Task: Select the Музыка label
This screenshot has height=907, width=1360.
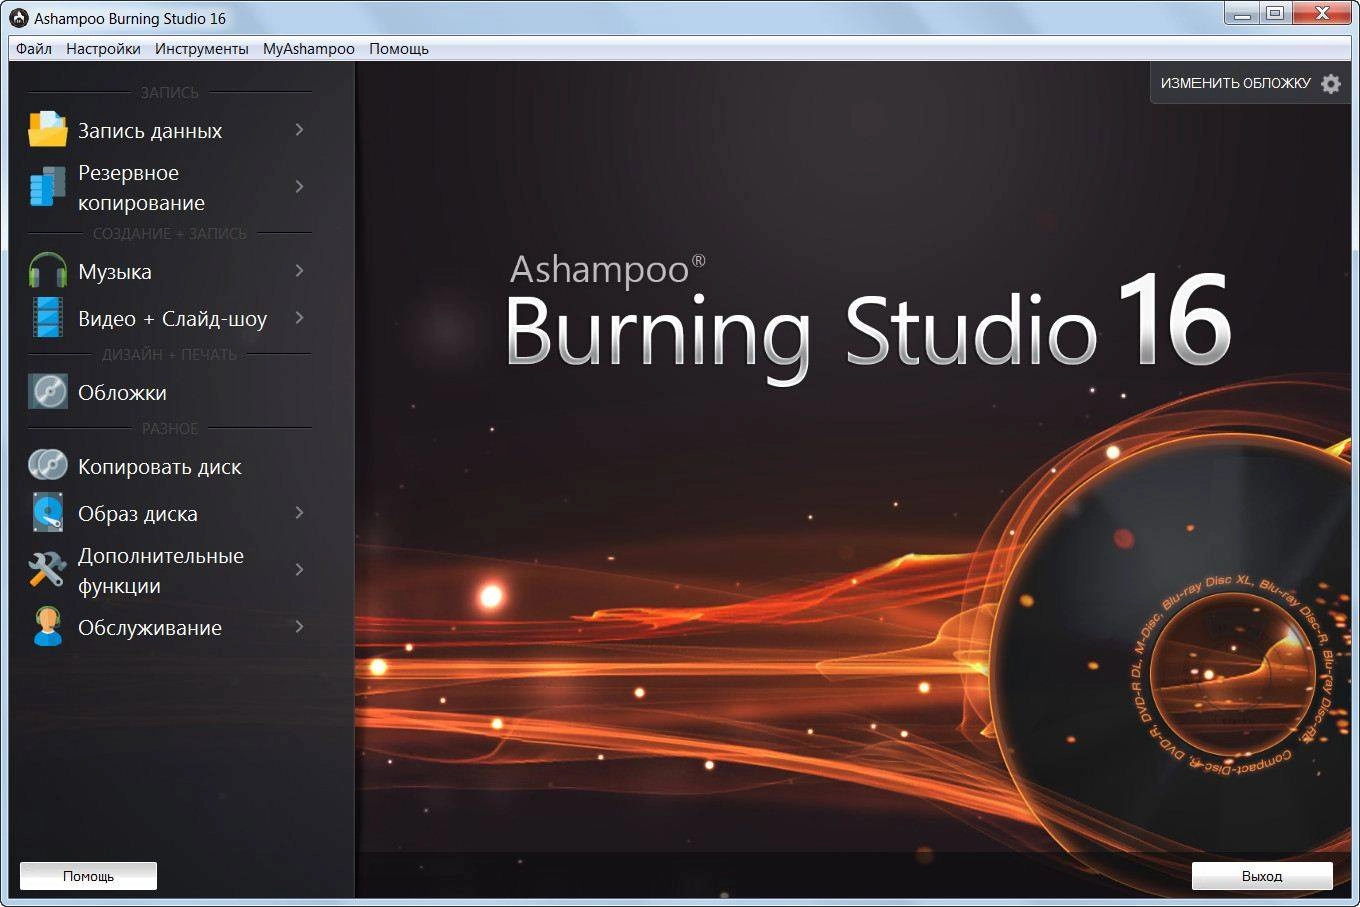Action: [115, 272]
